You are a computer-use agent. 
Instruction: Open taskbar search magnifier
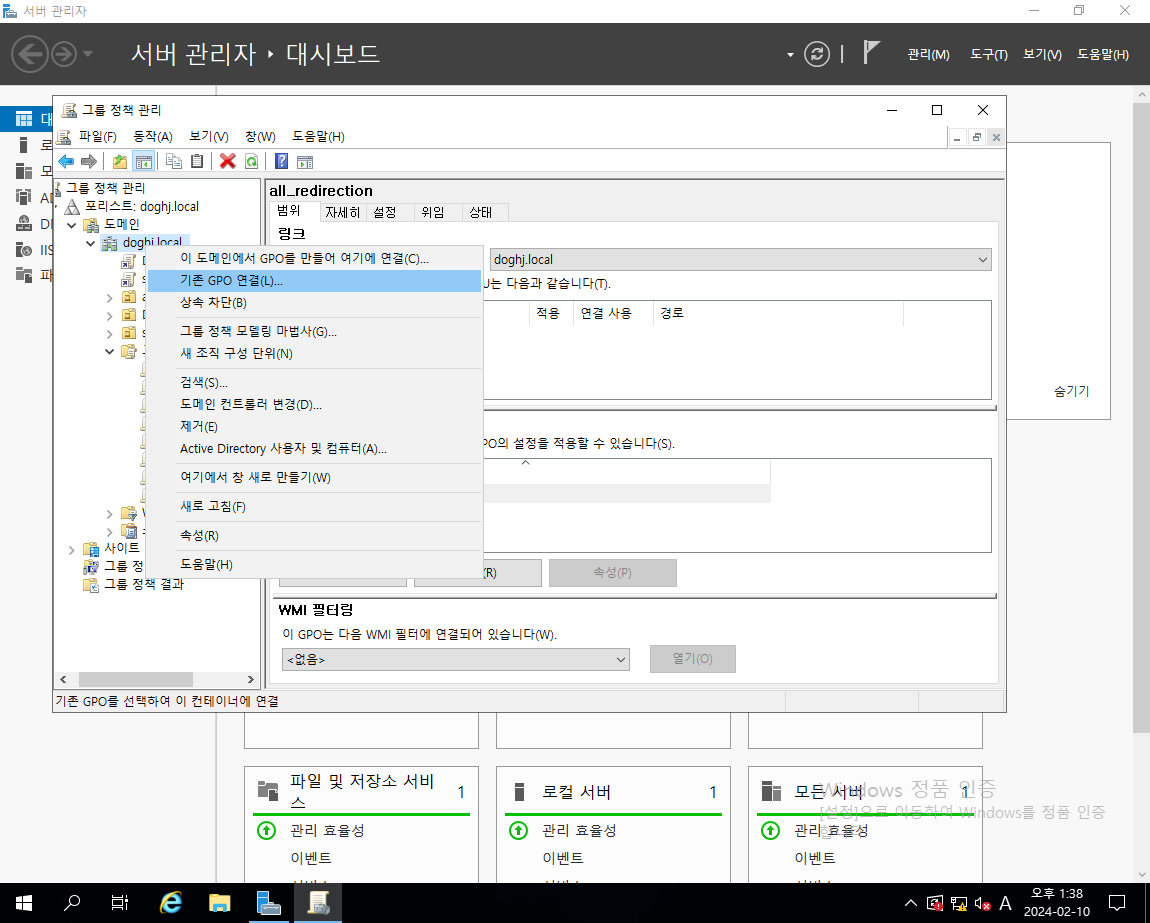(72, 902)
